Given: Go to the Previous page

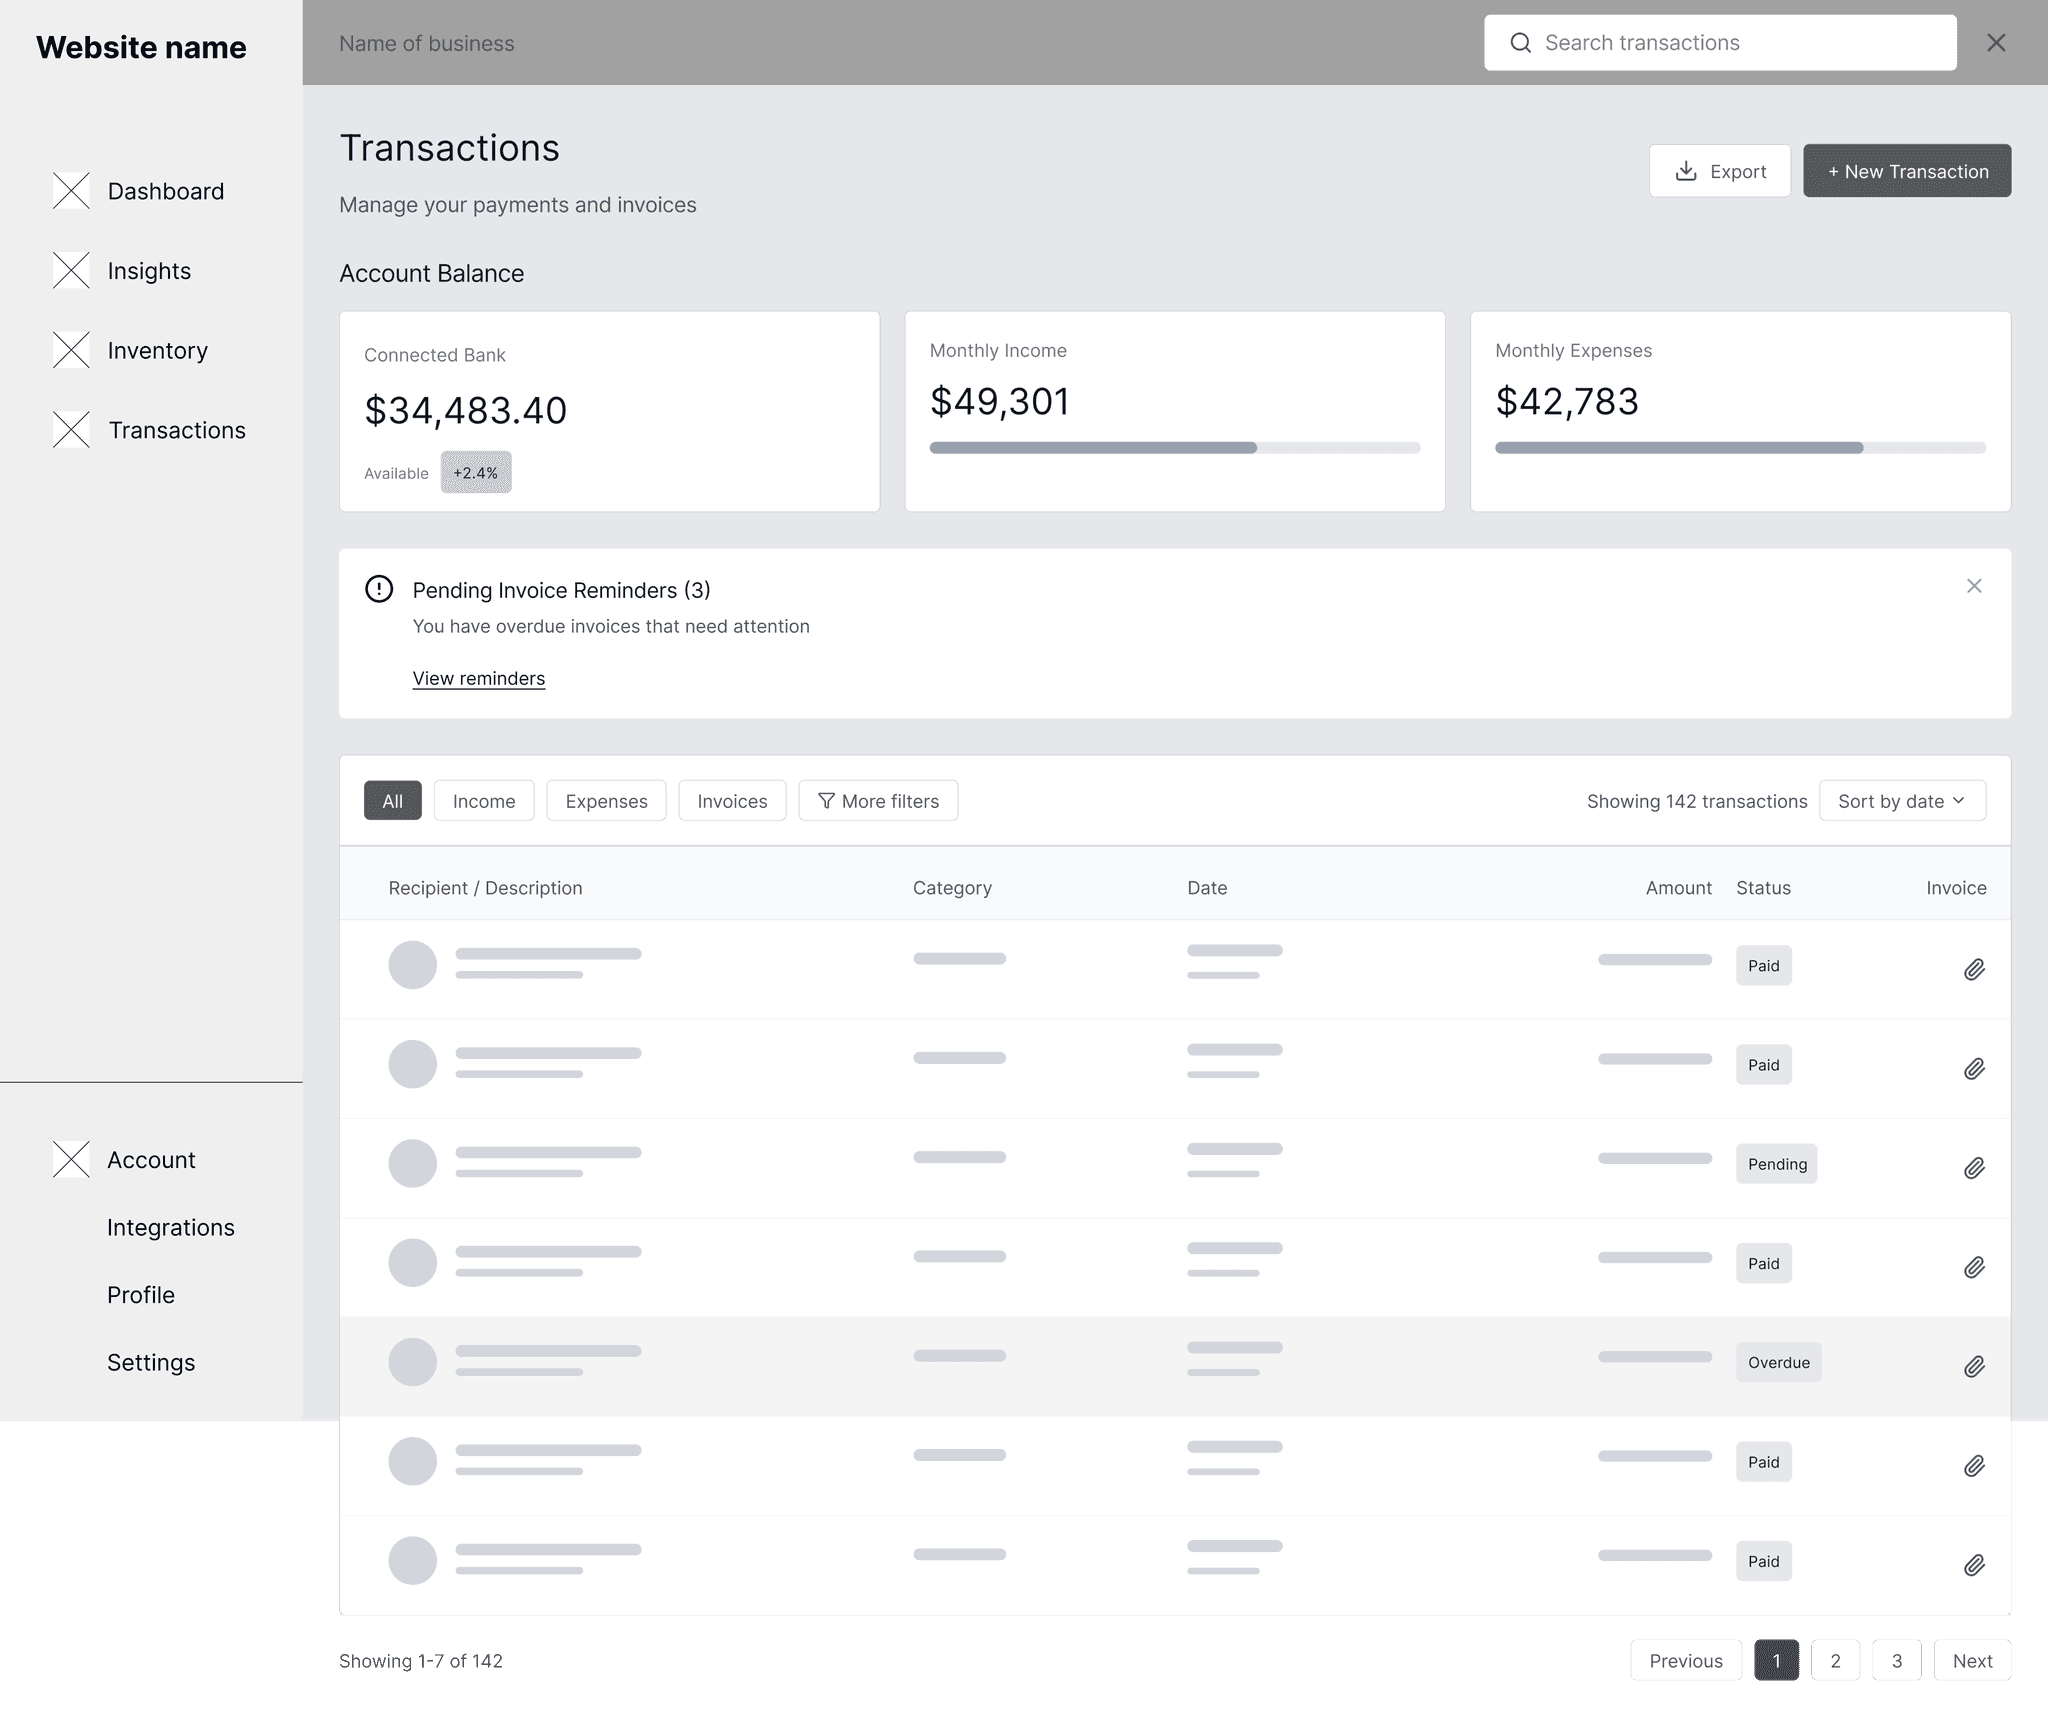Looking at the screenshot, I should click(1686, 1661).
